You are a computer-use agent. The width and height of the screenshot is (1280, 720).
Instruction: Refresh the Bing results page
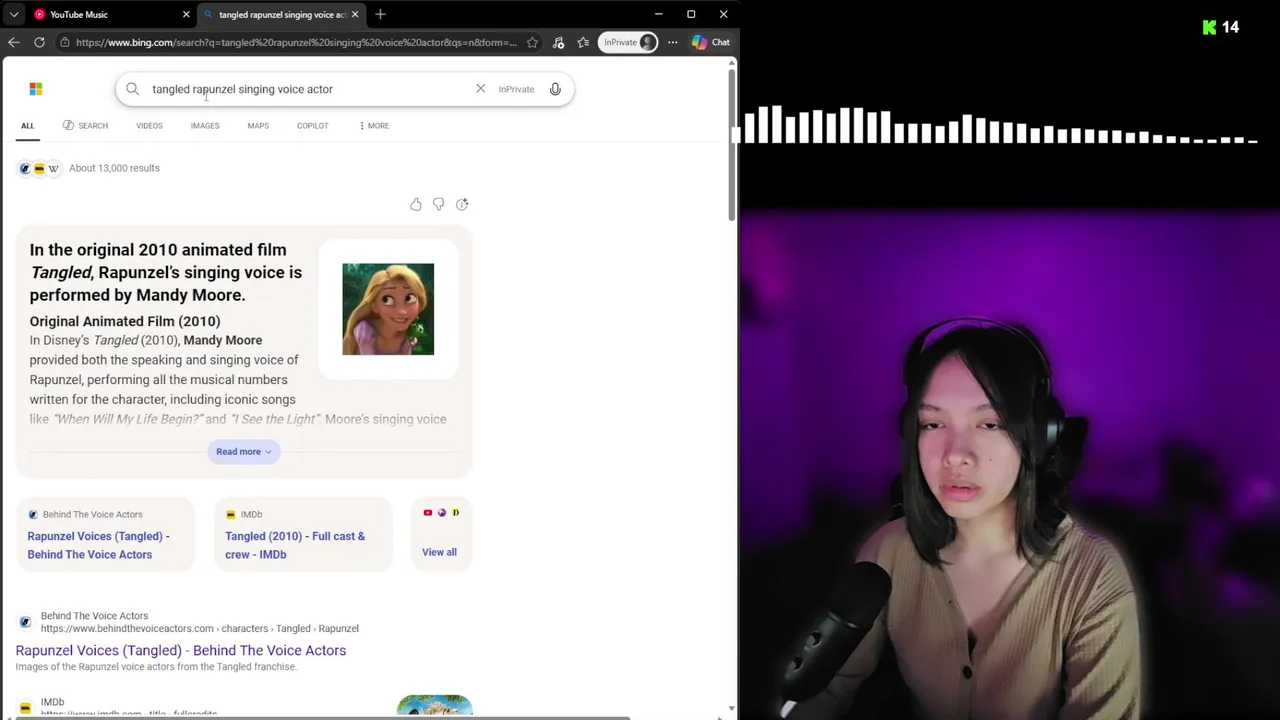pos(39,42)
